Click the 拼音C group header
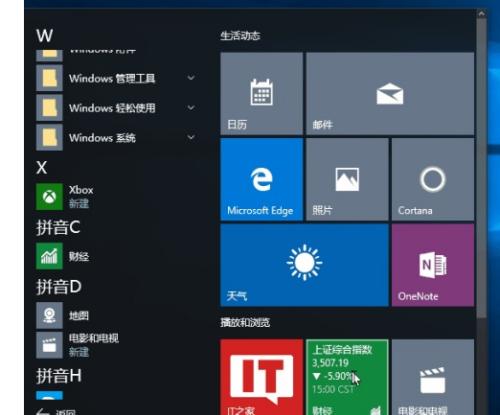The height and width of the screenshot is (415, 500). (x=58, y=227)
